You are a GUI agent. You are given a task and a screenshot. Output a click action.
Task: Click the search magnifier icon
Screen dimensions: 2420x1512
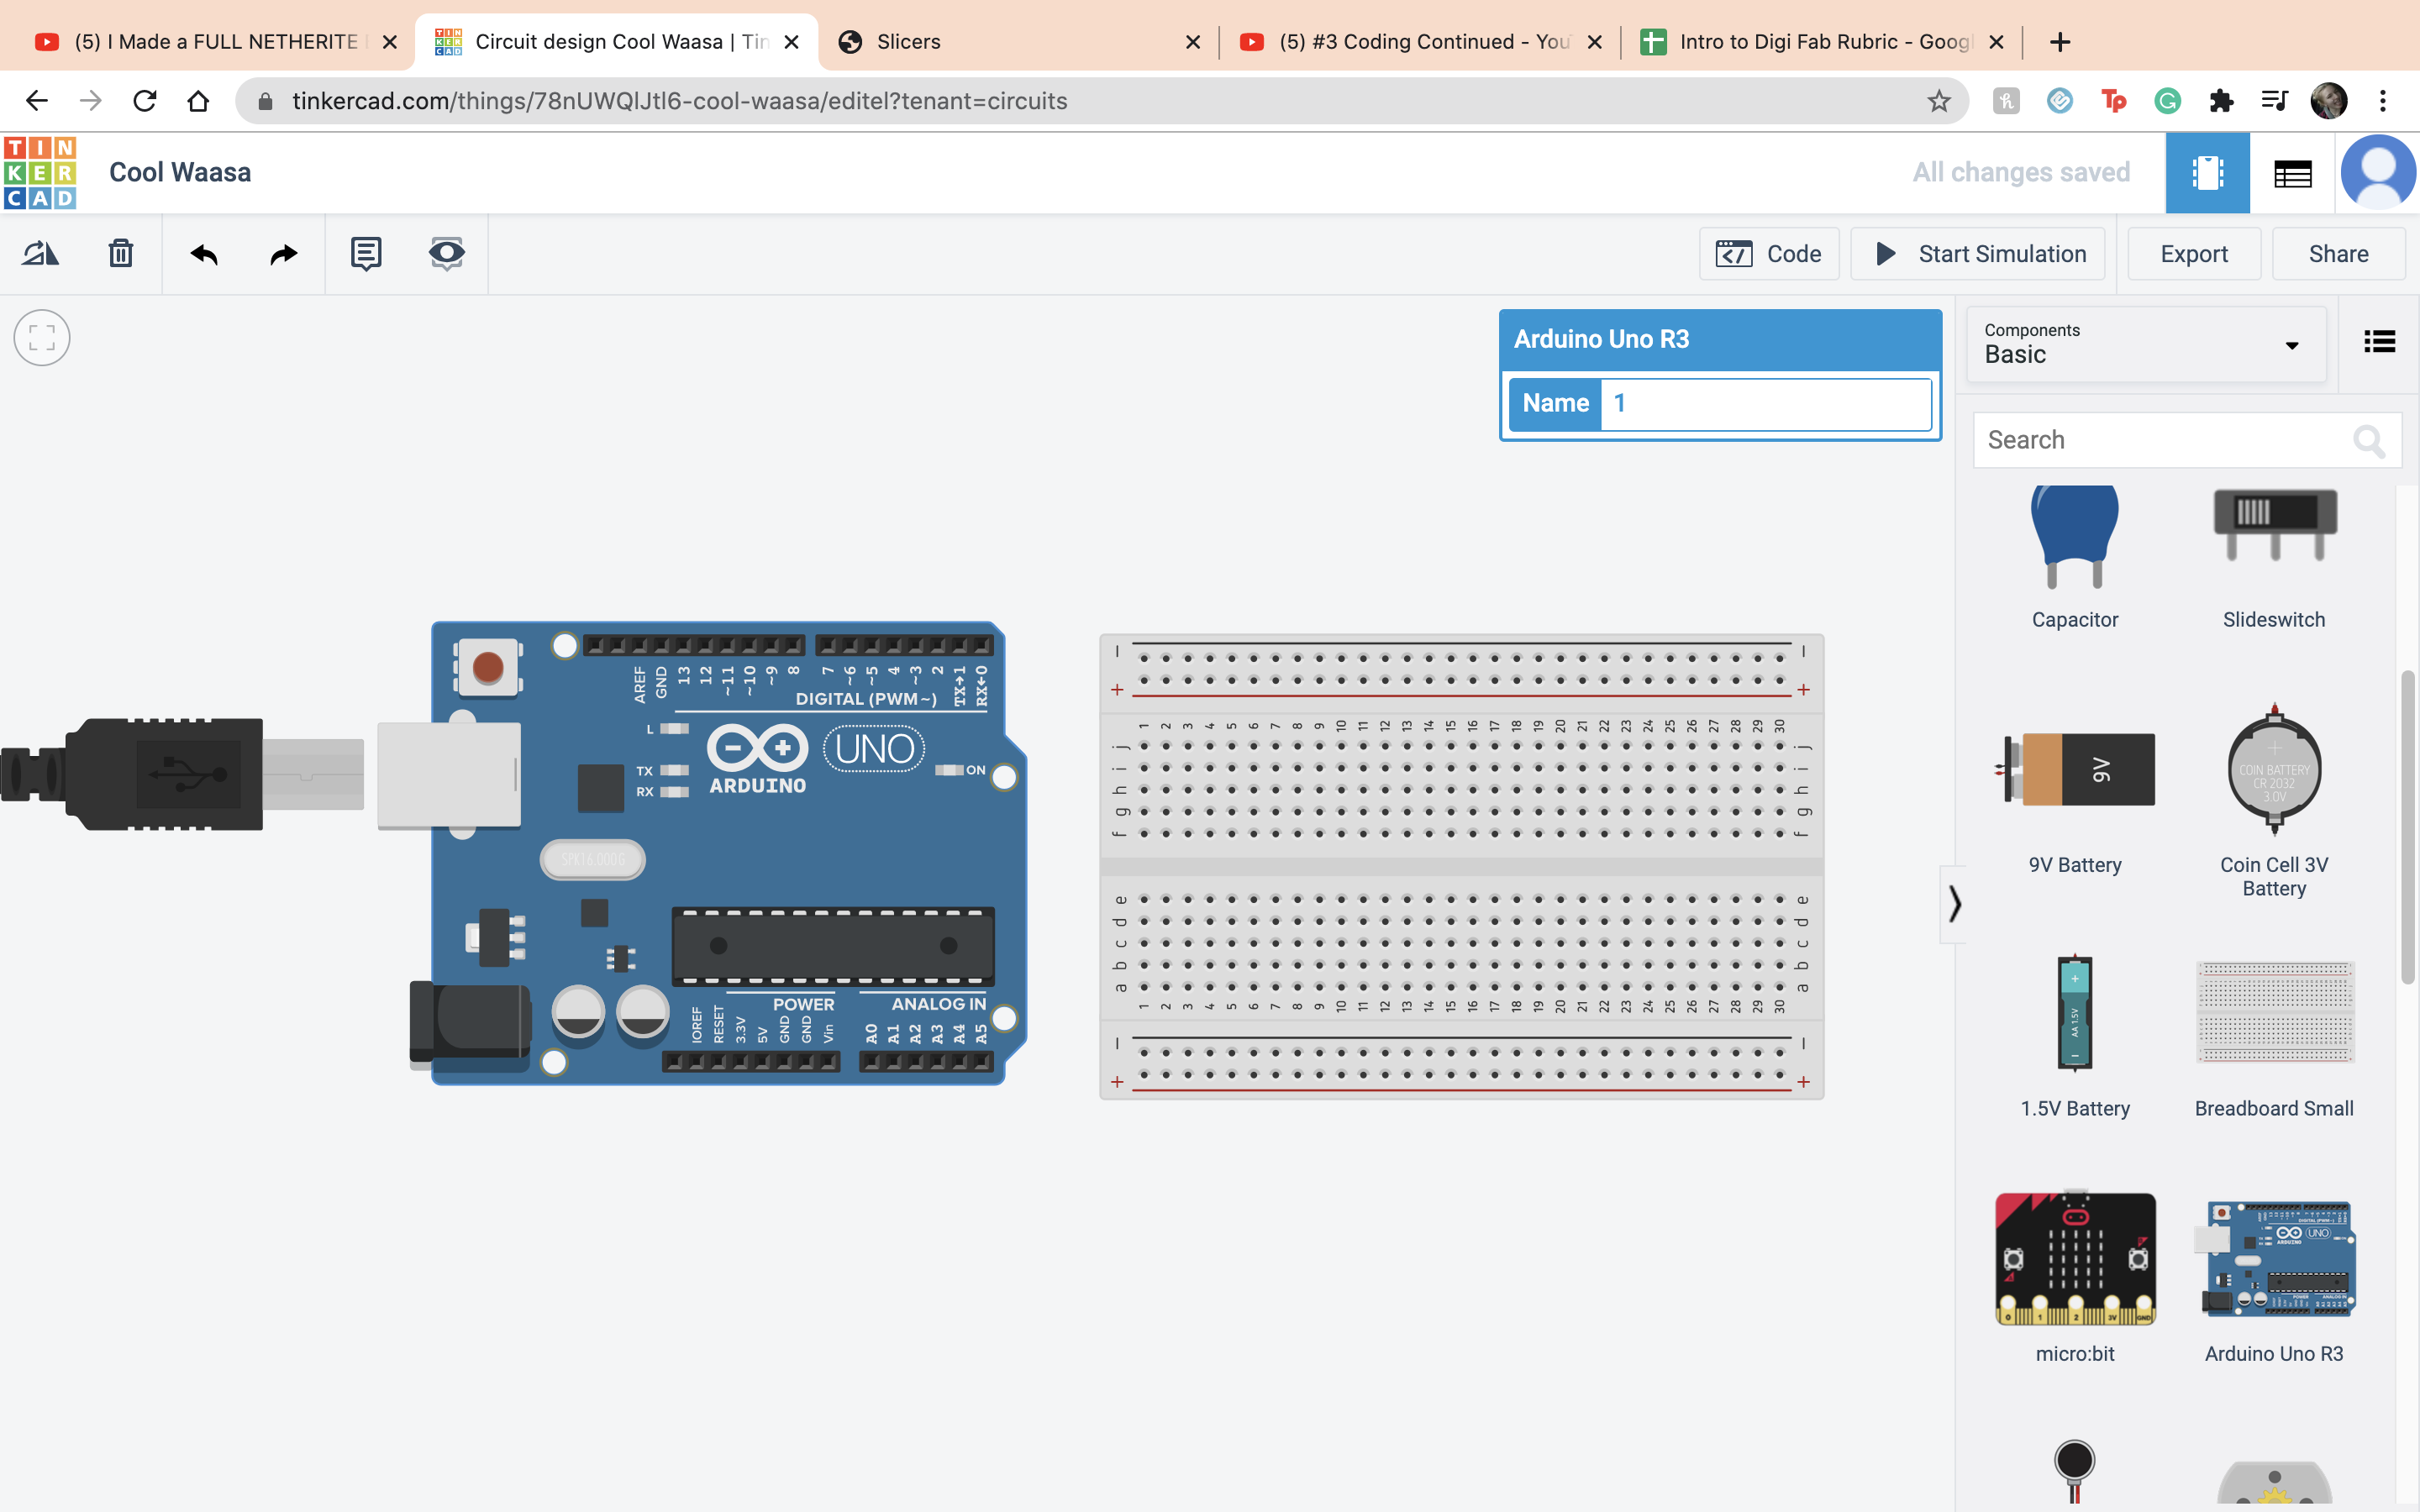(x=2369, y=440)
